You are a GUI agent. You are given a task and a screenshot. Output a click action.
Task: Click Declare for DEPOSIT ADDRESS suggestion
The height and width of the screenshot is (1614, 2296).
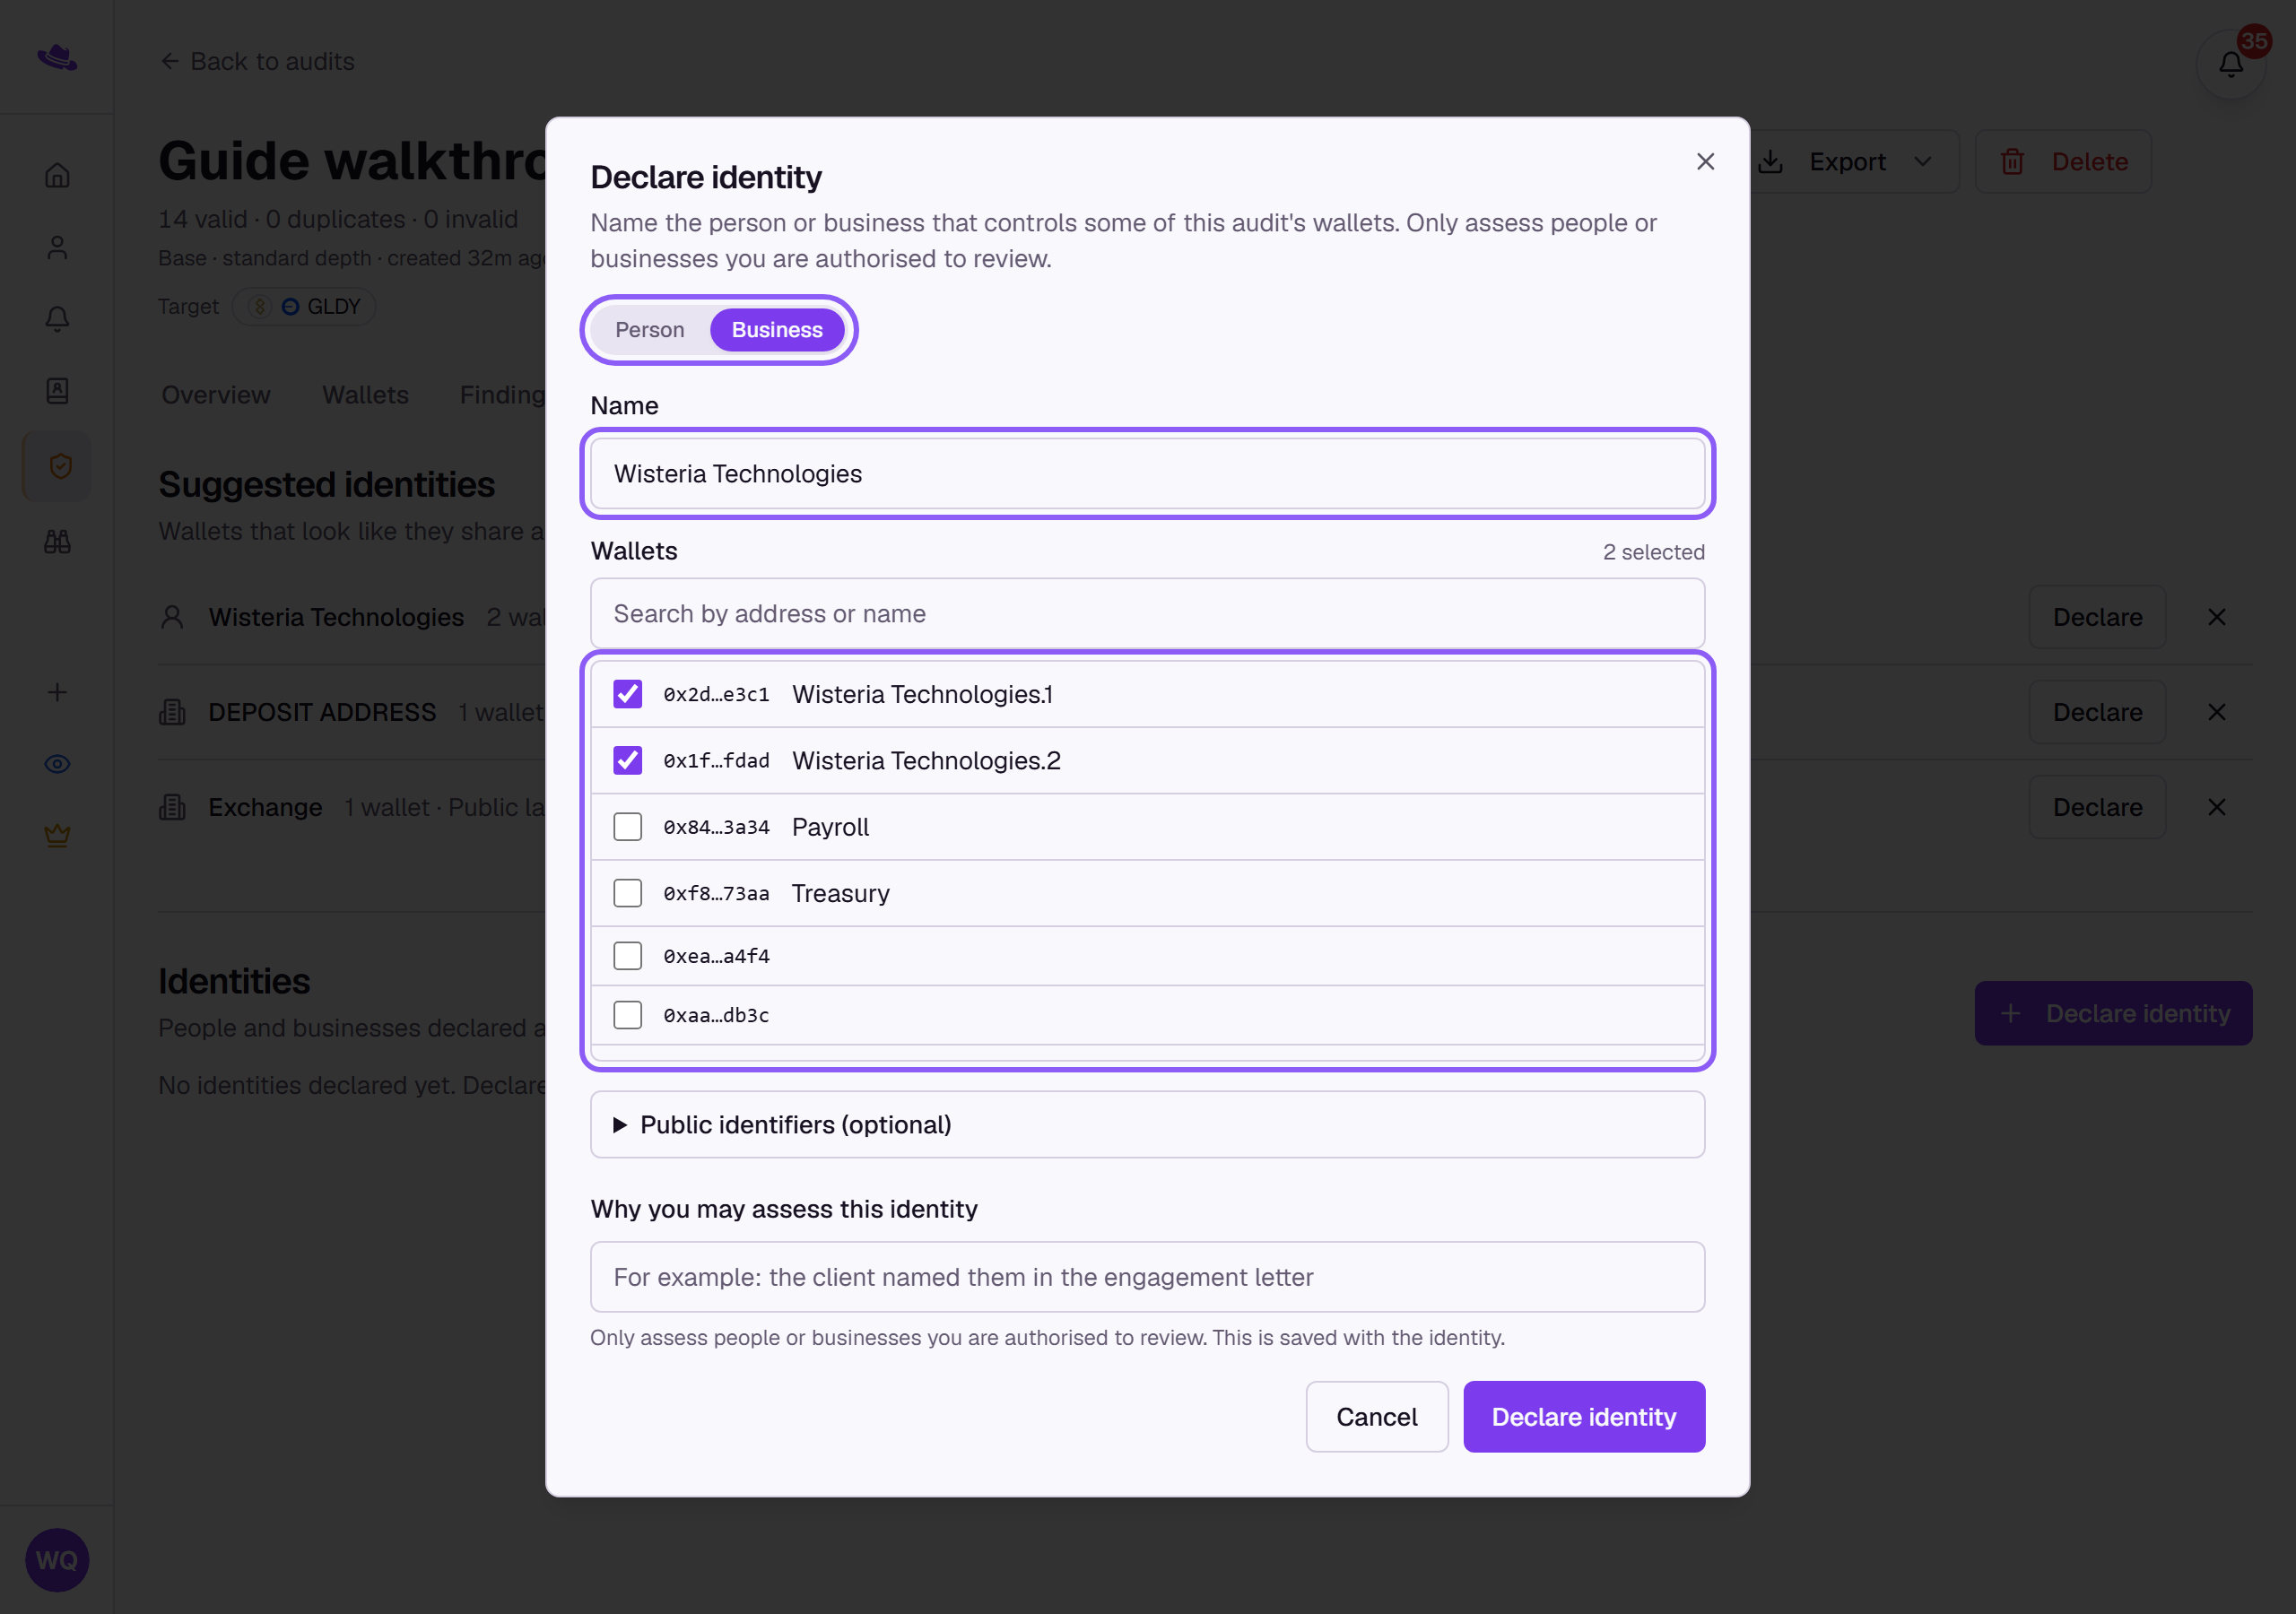(x=2097, y=712)
